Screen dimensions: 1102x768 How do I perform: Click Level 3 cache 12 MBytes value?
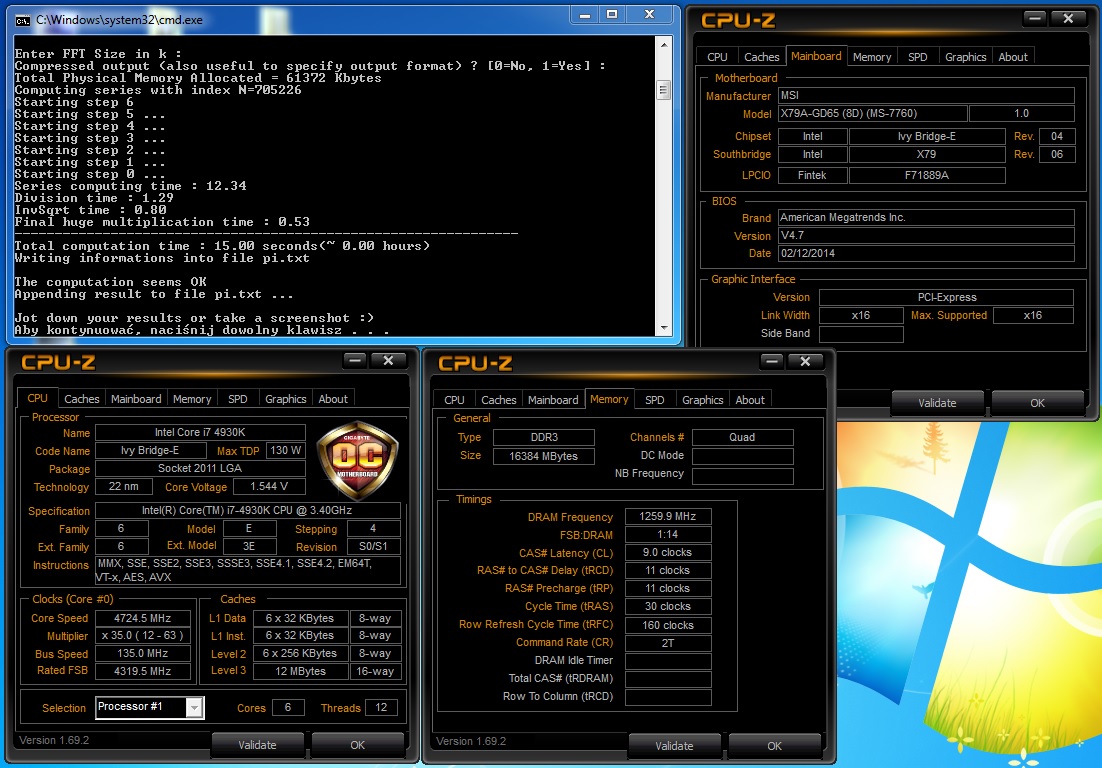[x=300, y=671]
